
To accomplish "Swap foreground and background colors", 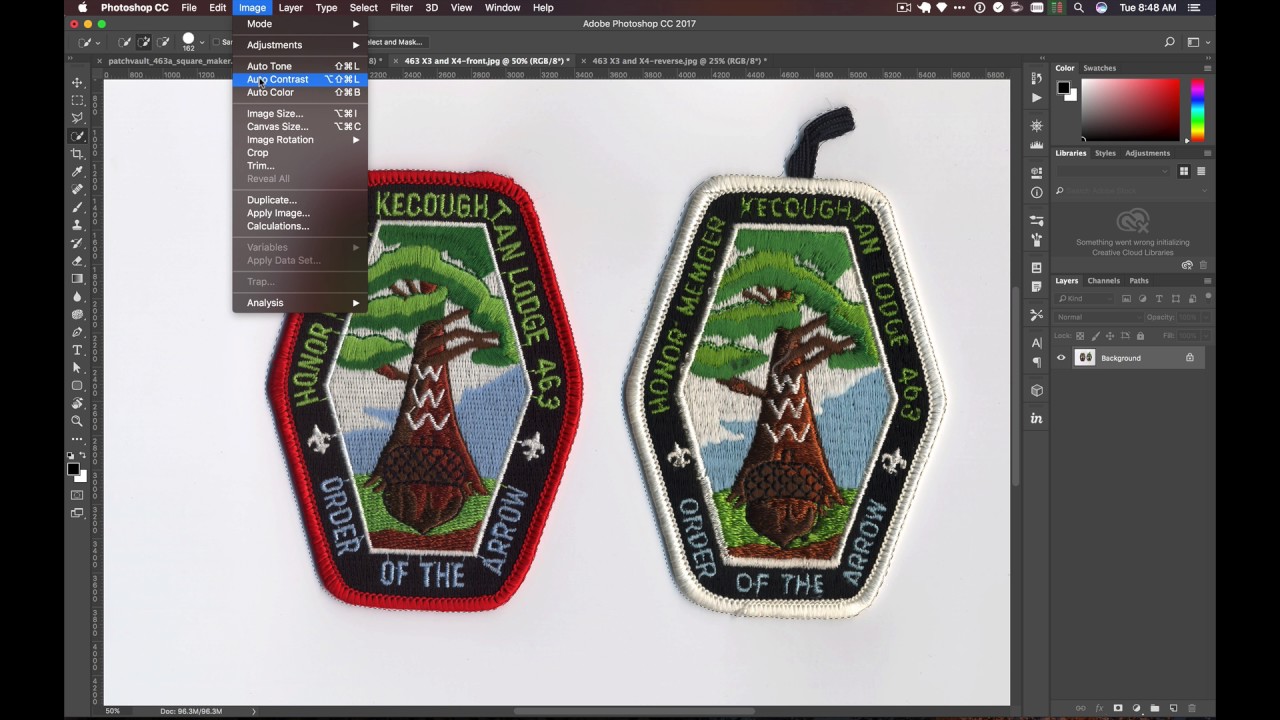I will tap(84, 457).
